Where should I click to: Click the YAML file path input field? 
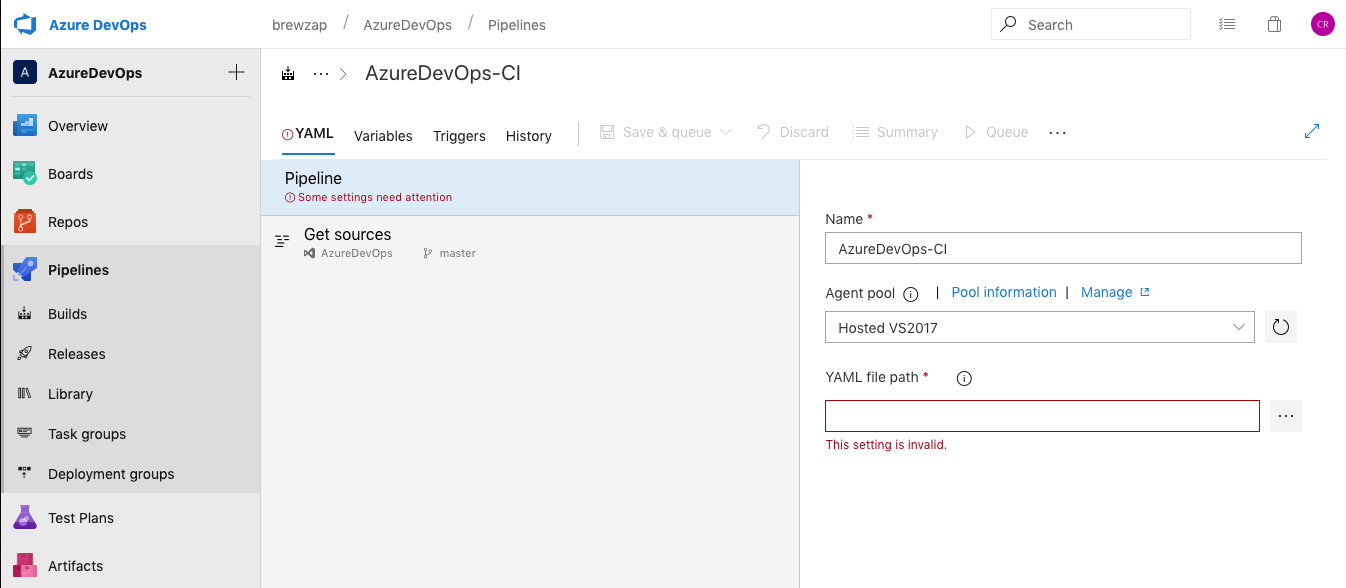1041,416
